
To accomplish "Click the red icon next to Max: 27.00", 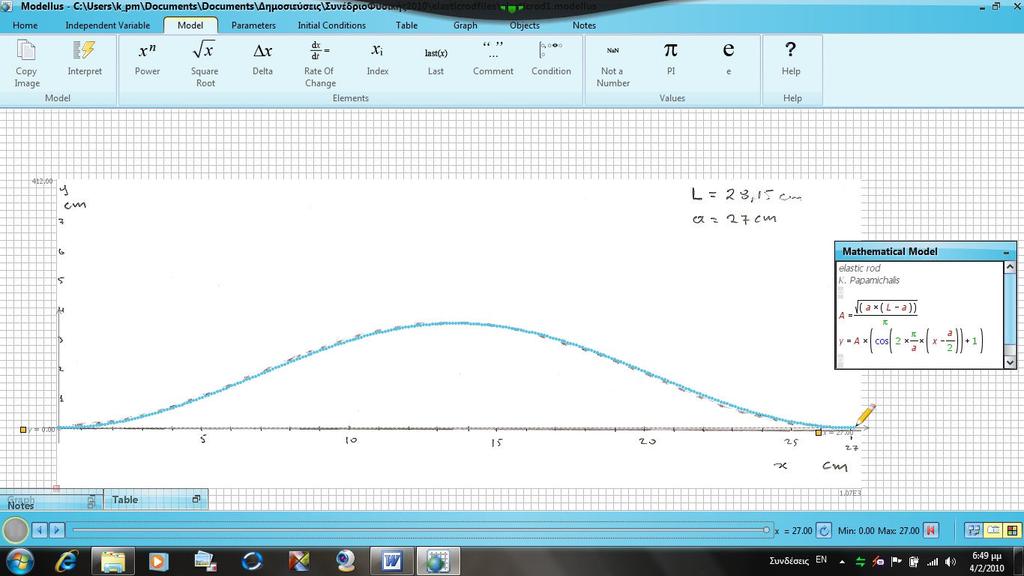I will point(931,530).
